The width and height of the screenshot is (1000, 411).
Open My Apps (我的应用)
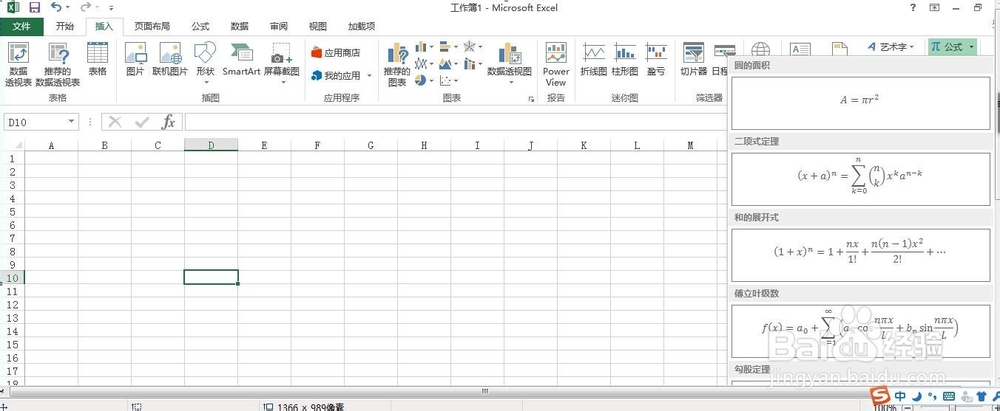pyautogui.click(x=336, y=75)
